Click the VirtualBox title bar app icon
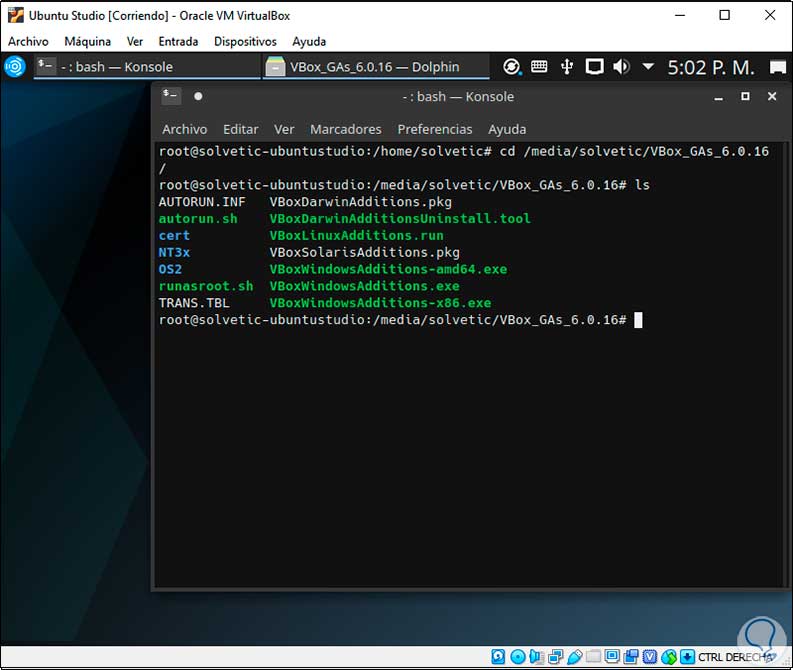793x670 pixels. pos(16,15)
